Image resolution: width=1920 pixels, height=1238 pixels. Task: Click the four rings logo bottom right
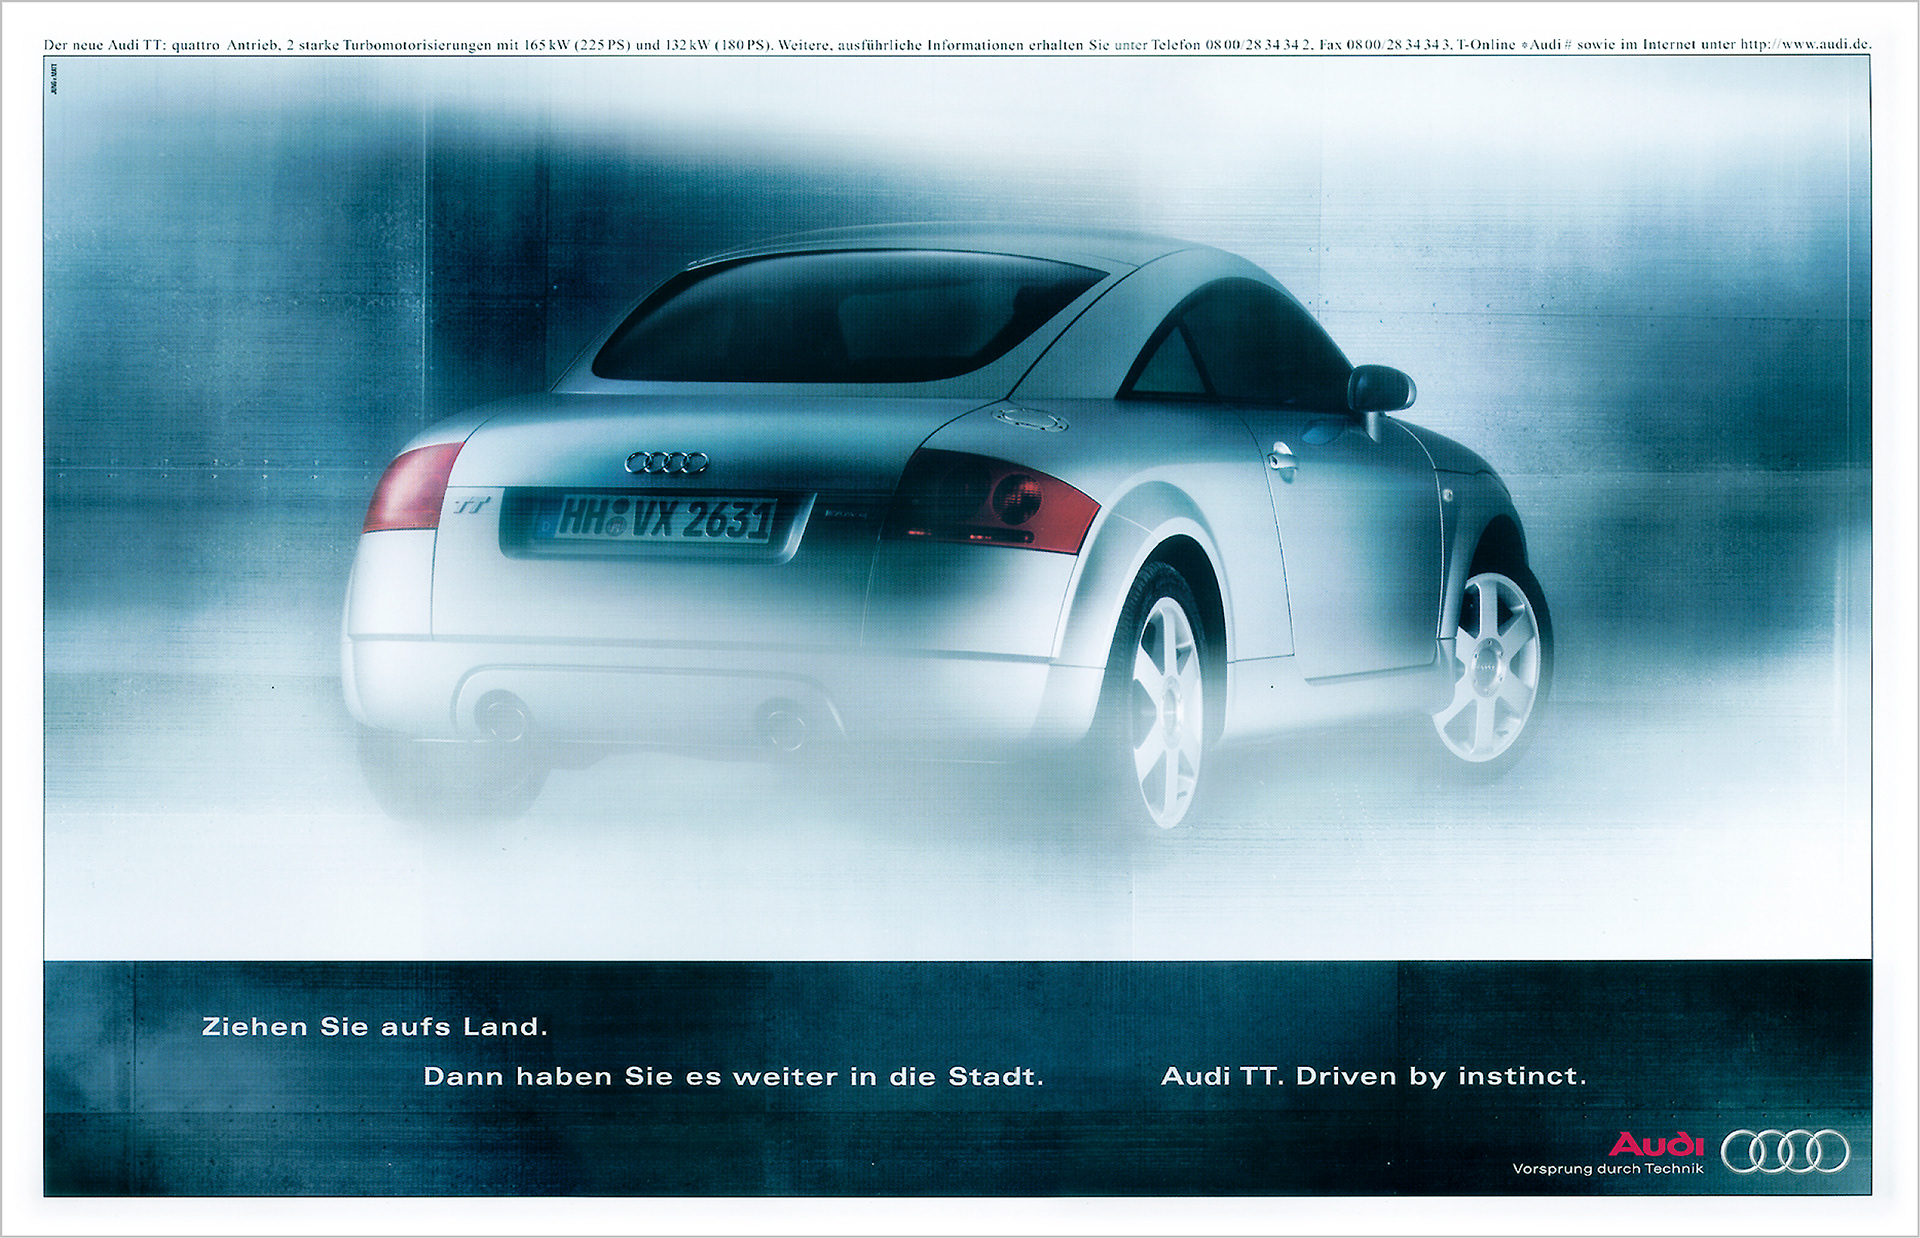[1785, 1152]
